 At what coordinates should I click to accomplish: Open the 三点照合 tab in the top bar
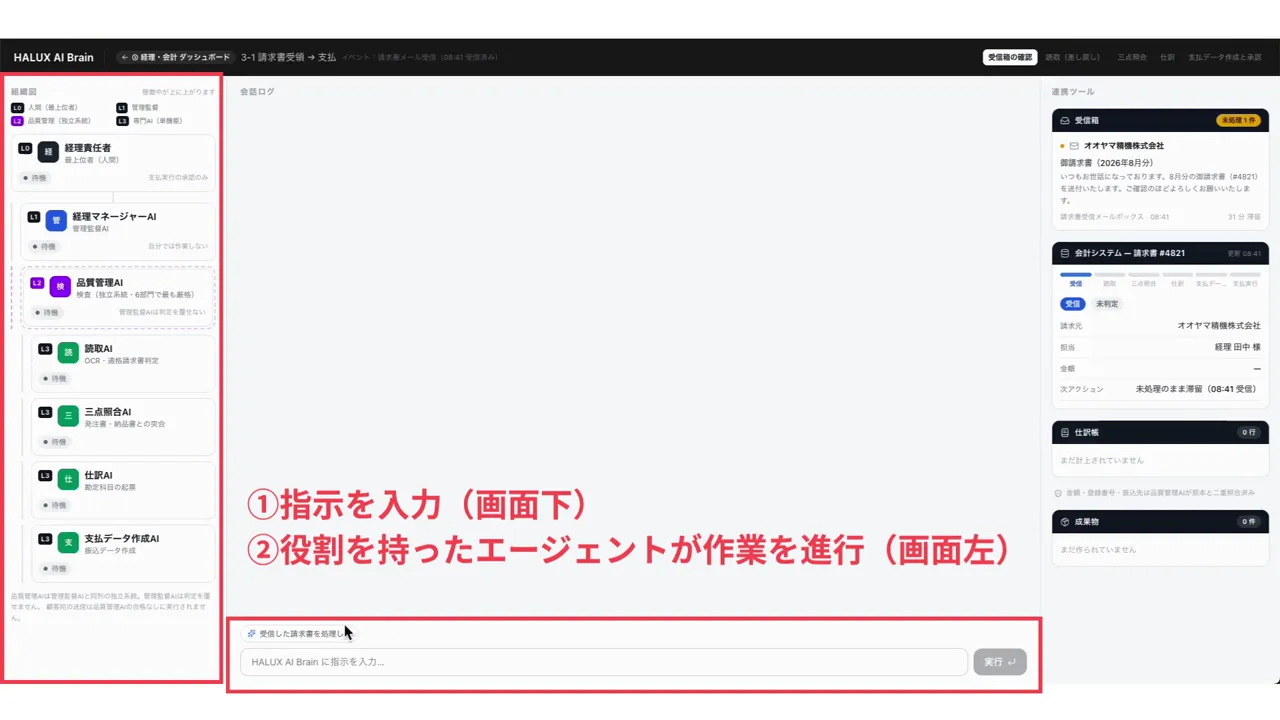1132,57
